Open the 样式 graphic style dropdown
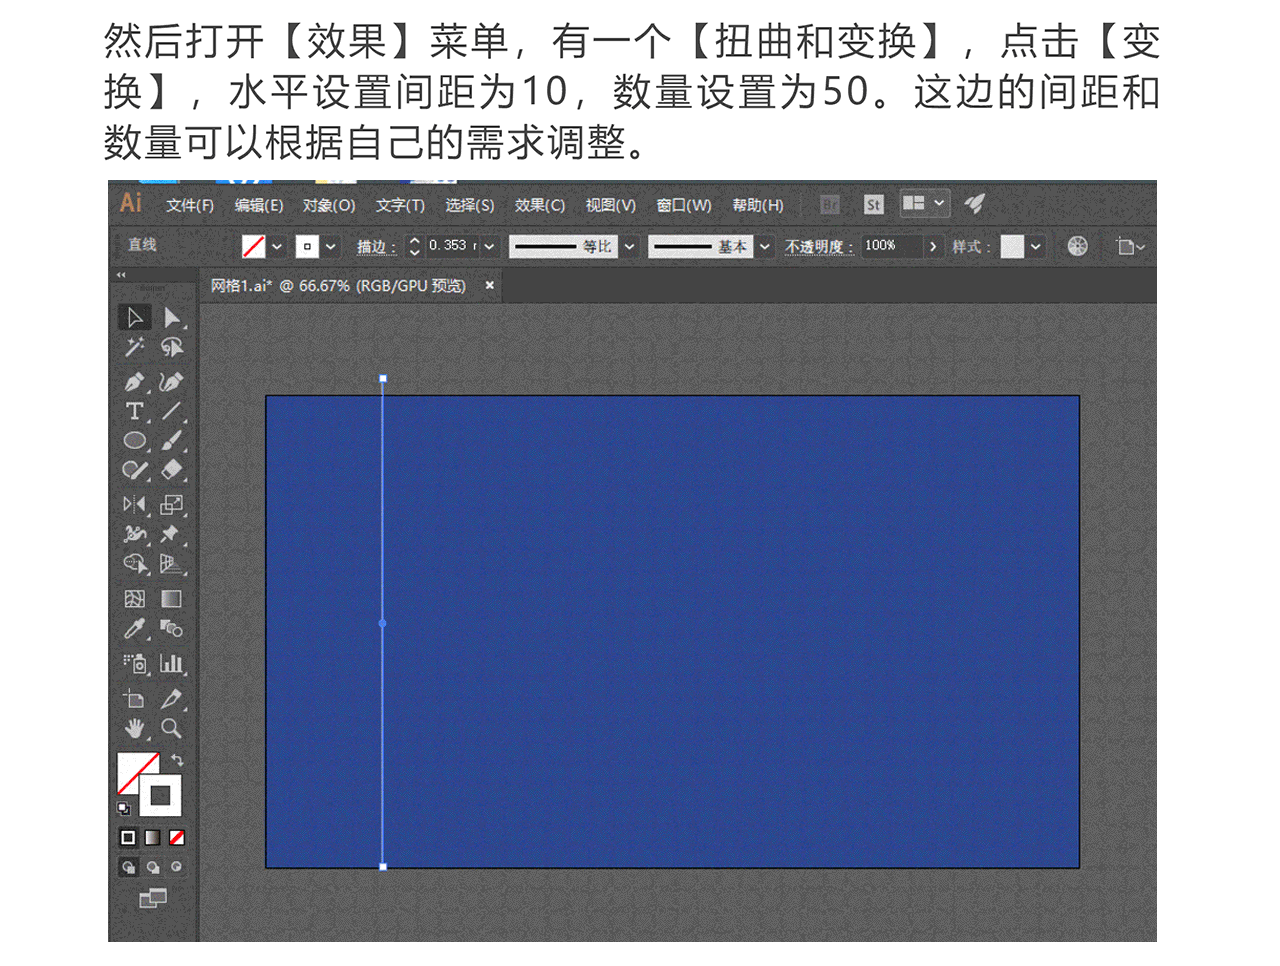 pos(1036,246)
